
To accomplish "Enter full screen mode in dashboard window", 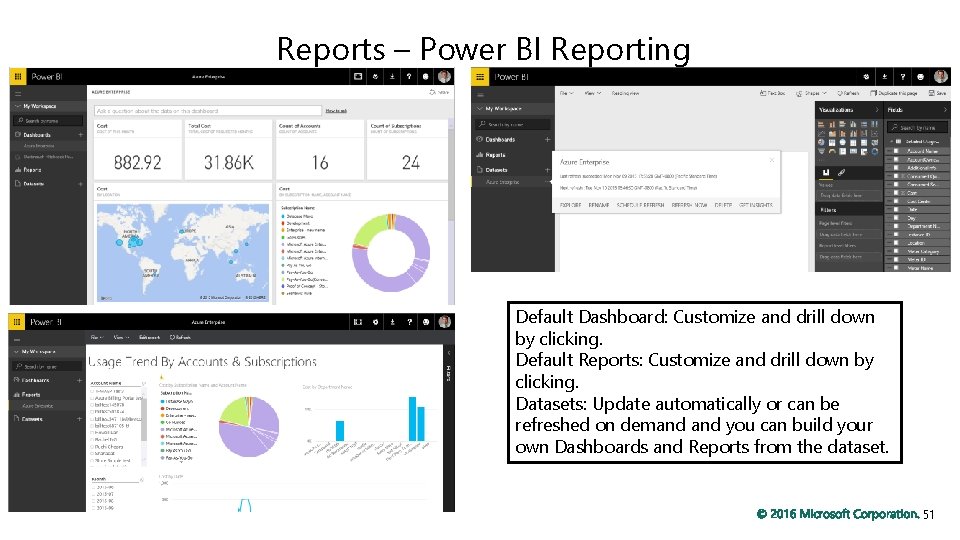I will [358, 77].
